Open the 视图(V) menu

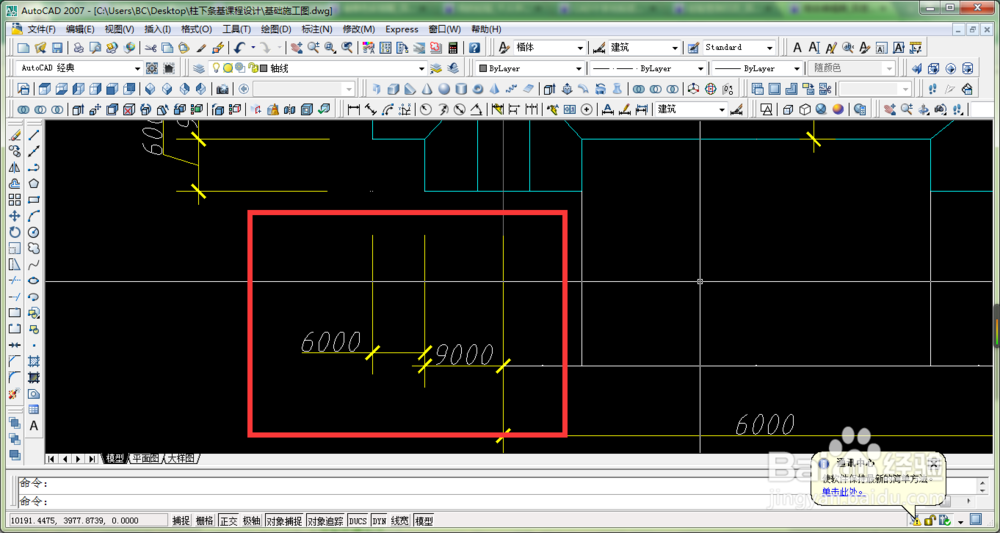119,29
